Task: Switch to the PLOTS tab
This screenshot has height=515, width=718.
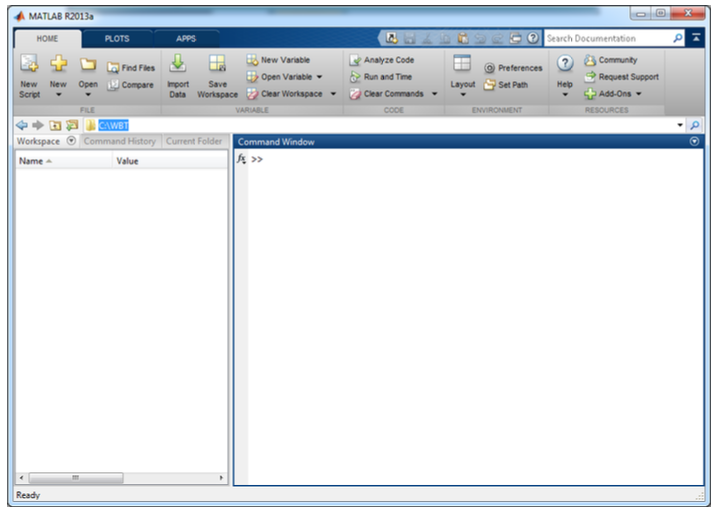Action: pyautogui.click(x=117, y=38)
